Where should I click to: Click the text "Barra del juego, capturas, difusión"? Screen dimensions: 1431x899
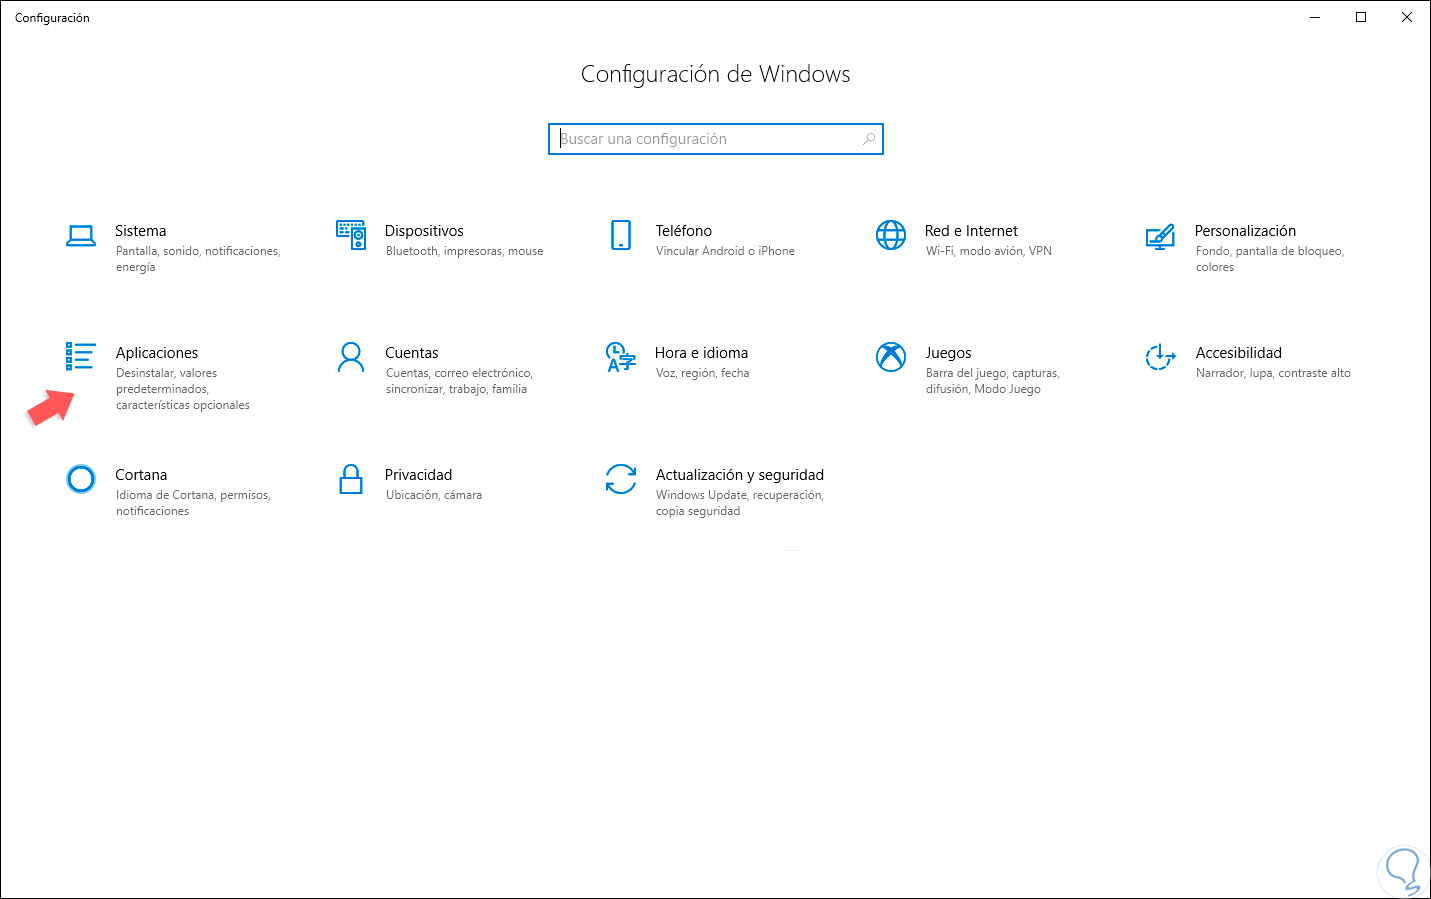[992, 381]
